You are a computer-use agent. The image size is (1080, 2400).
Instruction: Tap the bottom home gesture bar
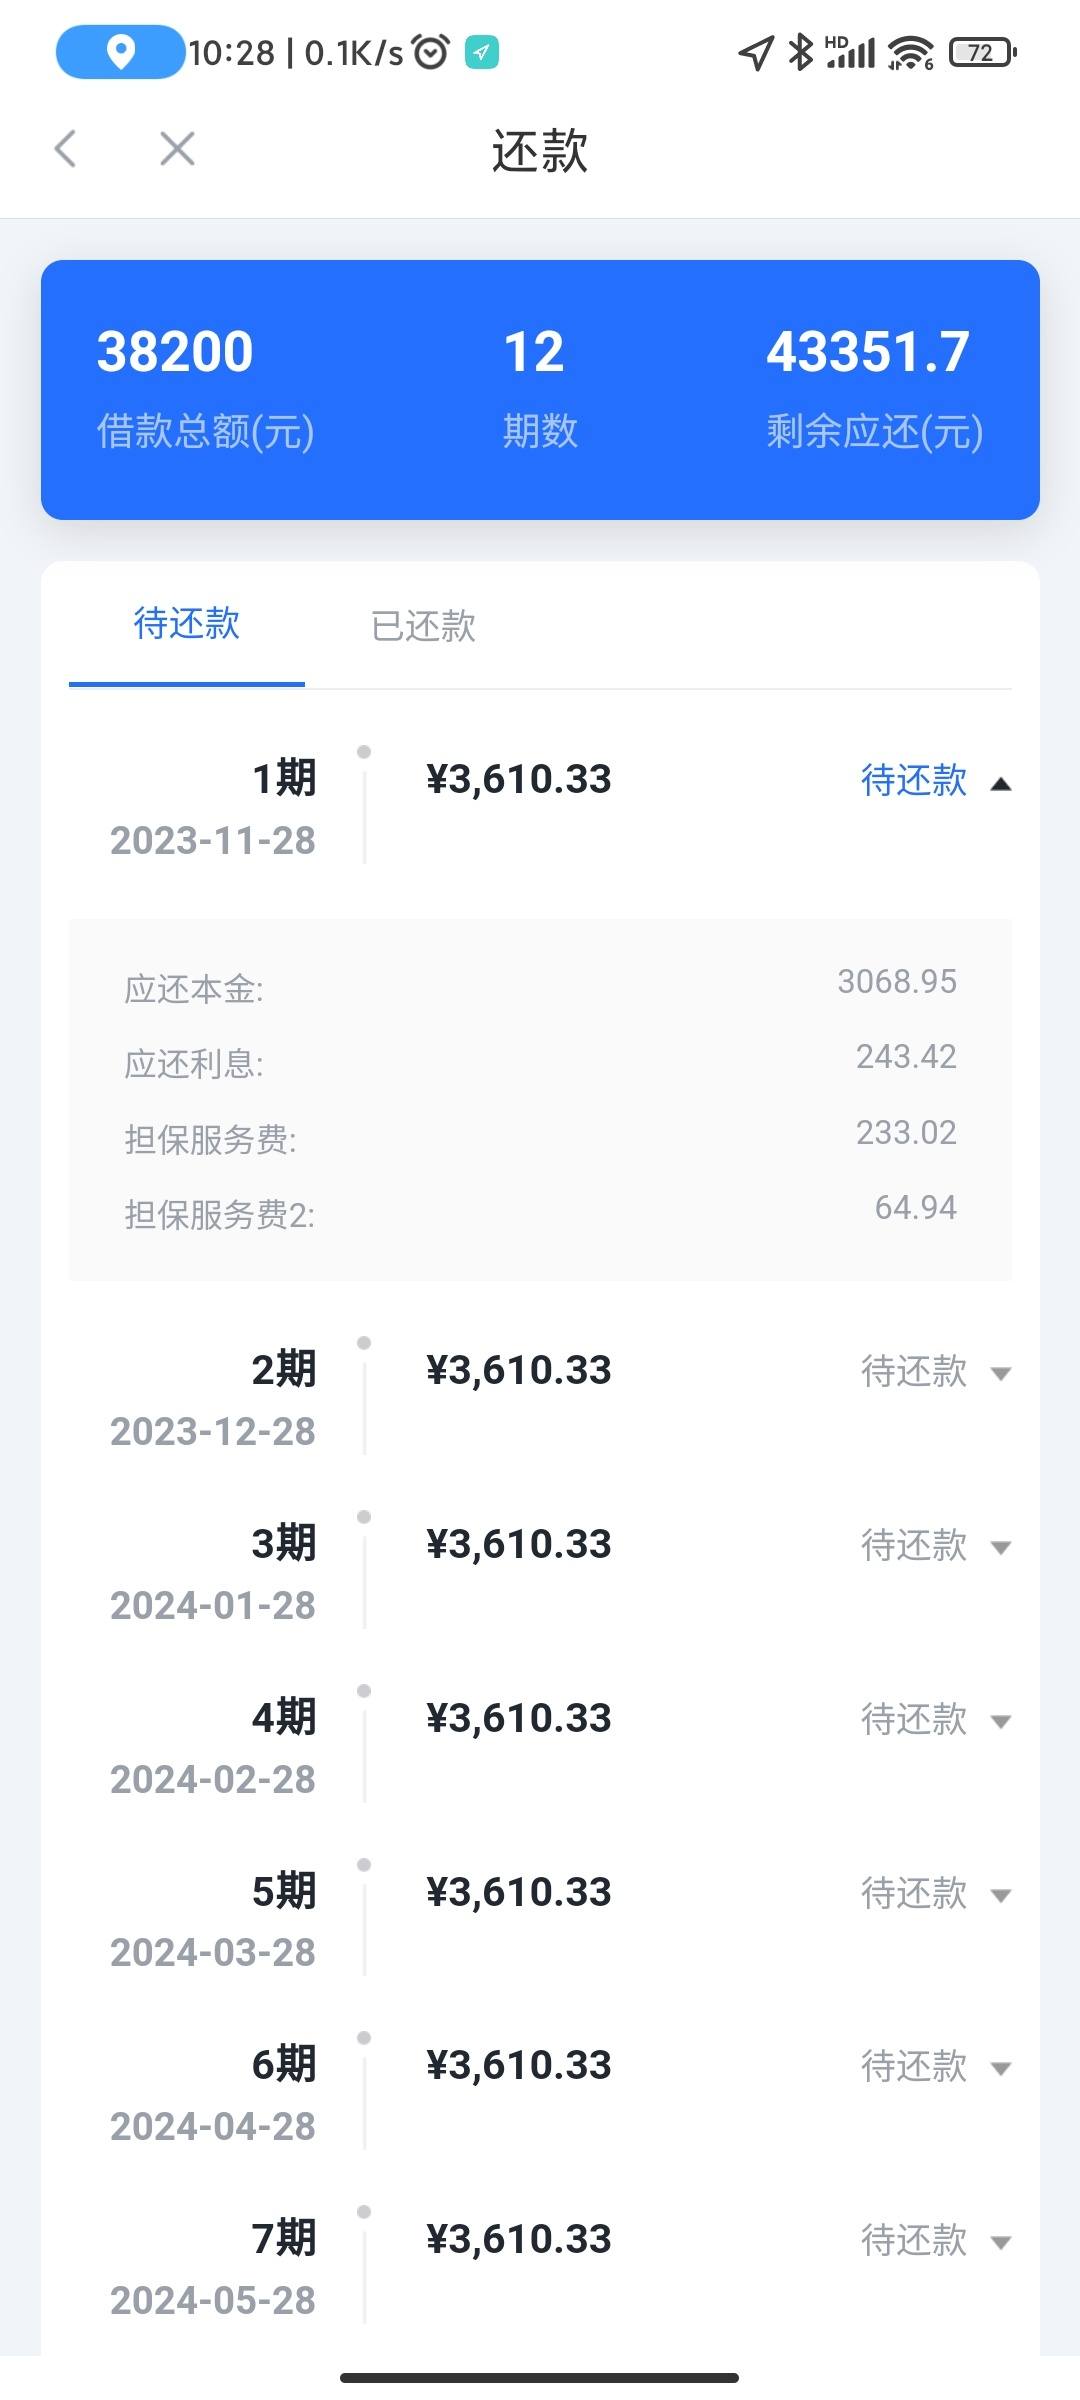click(x=540, y=2377)
